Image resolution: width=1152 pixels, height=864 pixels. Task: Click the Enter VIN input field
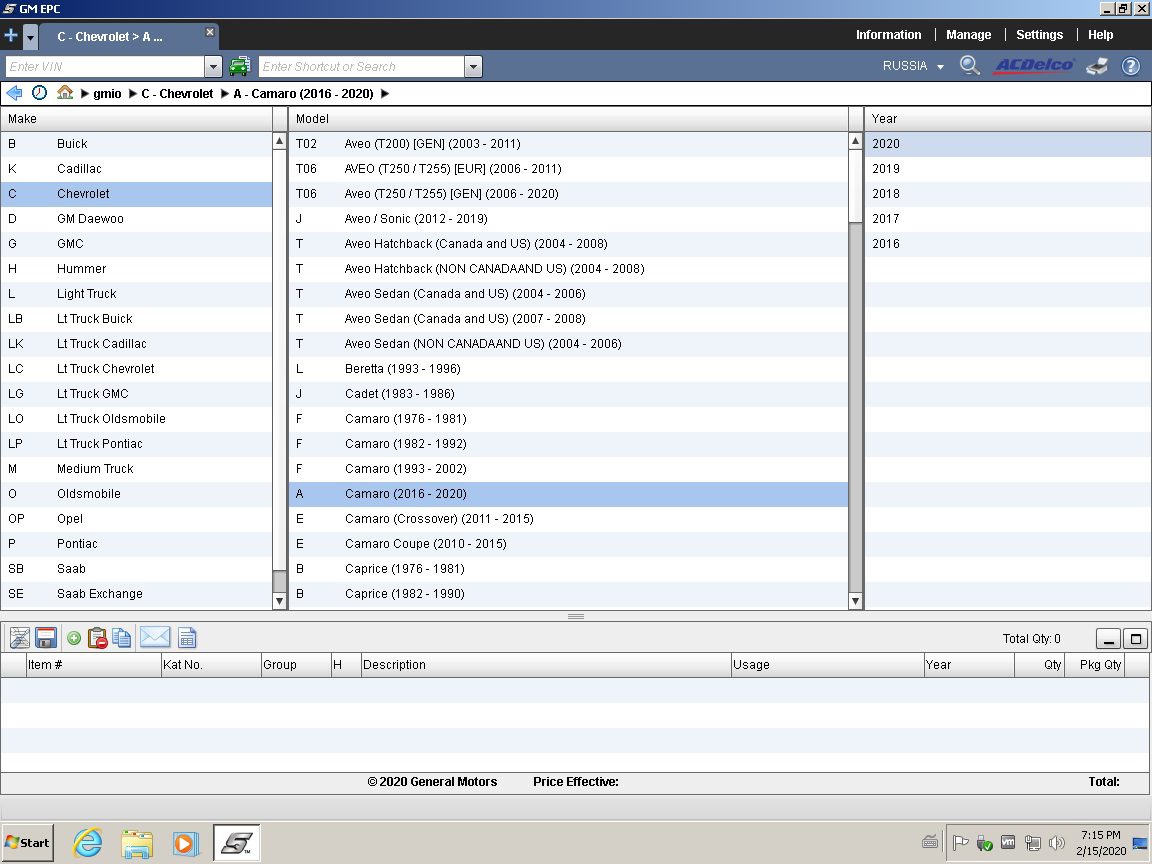[104, 67]
